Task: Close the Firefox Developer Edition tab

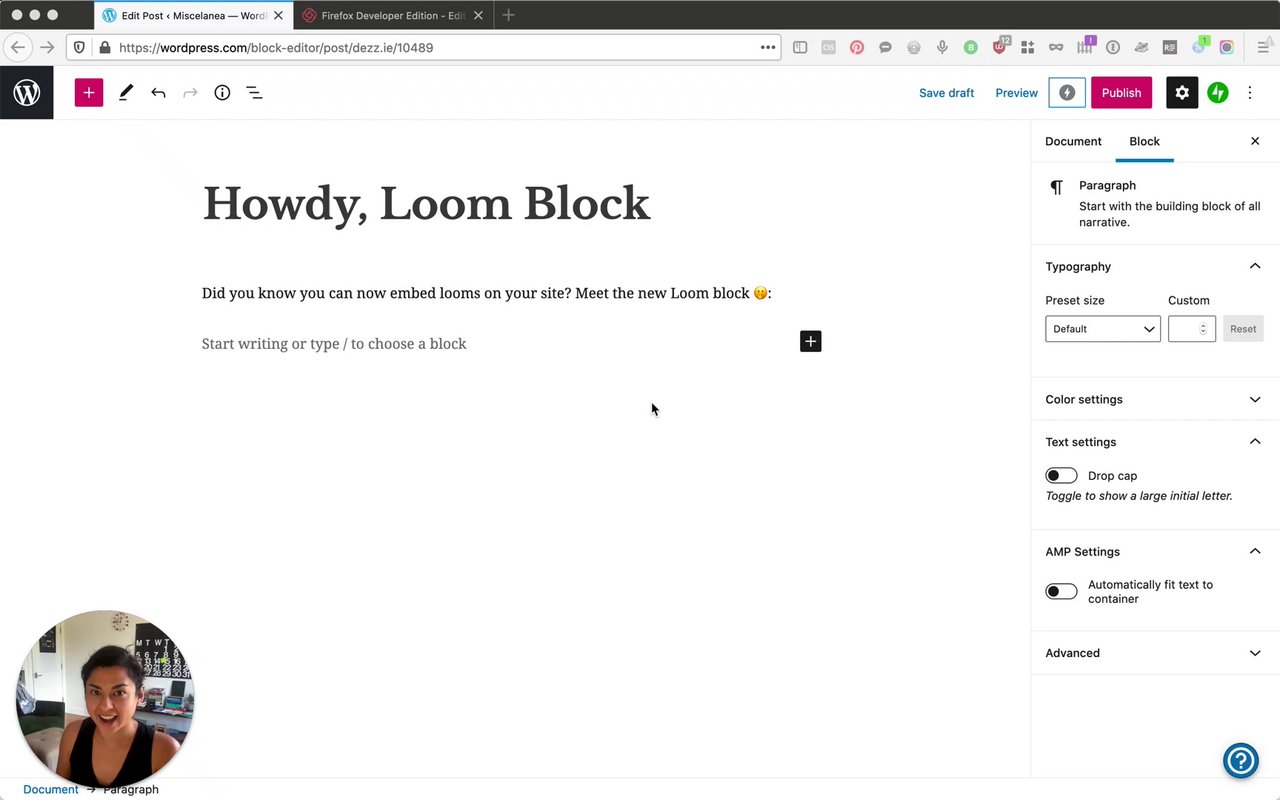Action: [478, 16]
